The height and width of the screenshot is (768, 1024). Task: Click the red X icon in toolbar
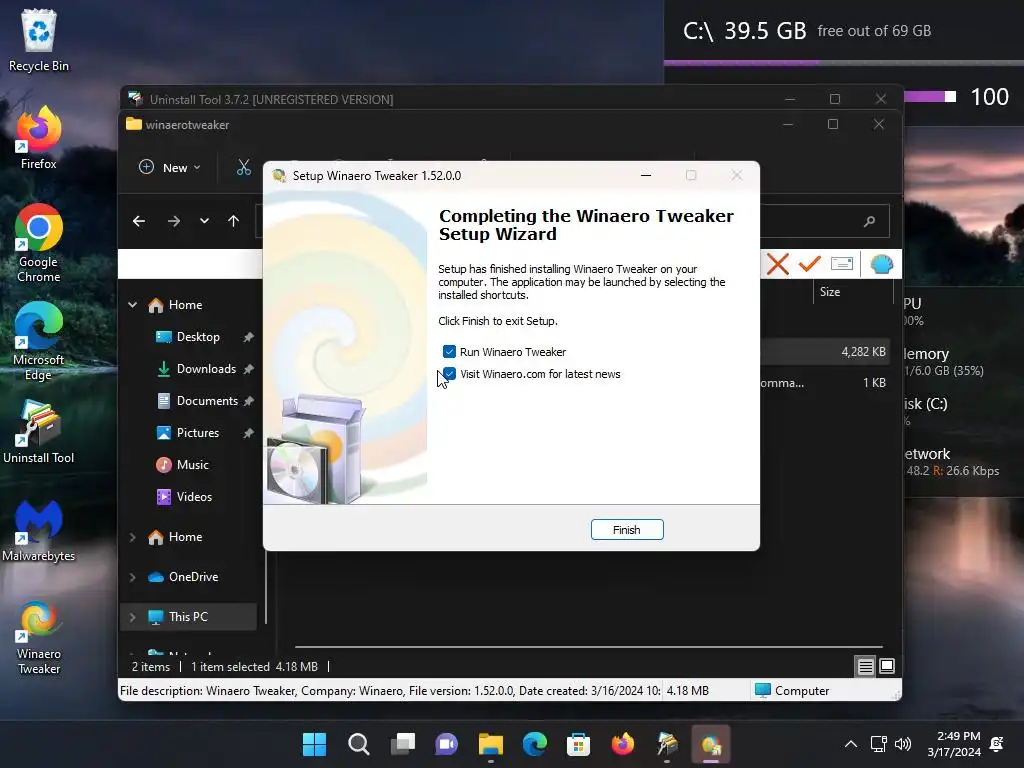778,264
